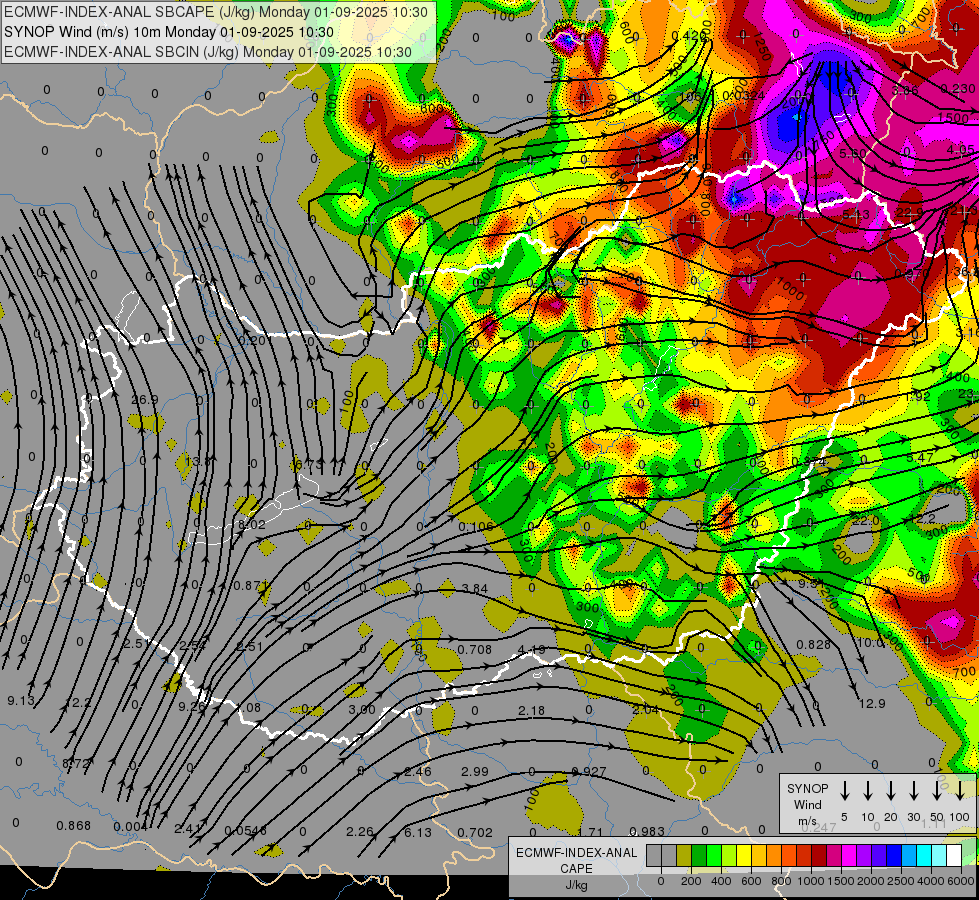Image resolution: width=979 pixels, height=900 pixels.
Task: Click the 2.99 value on the map
Action: click(x=475, y=772)
